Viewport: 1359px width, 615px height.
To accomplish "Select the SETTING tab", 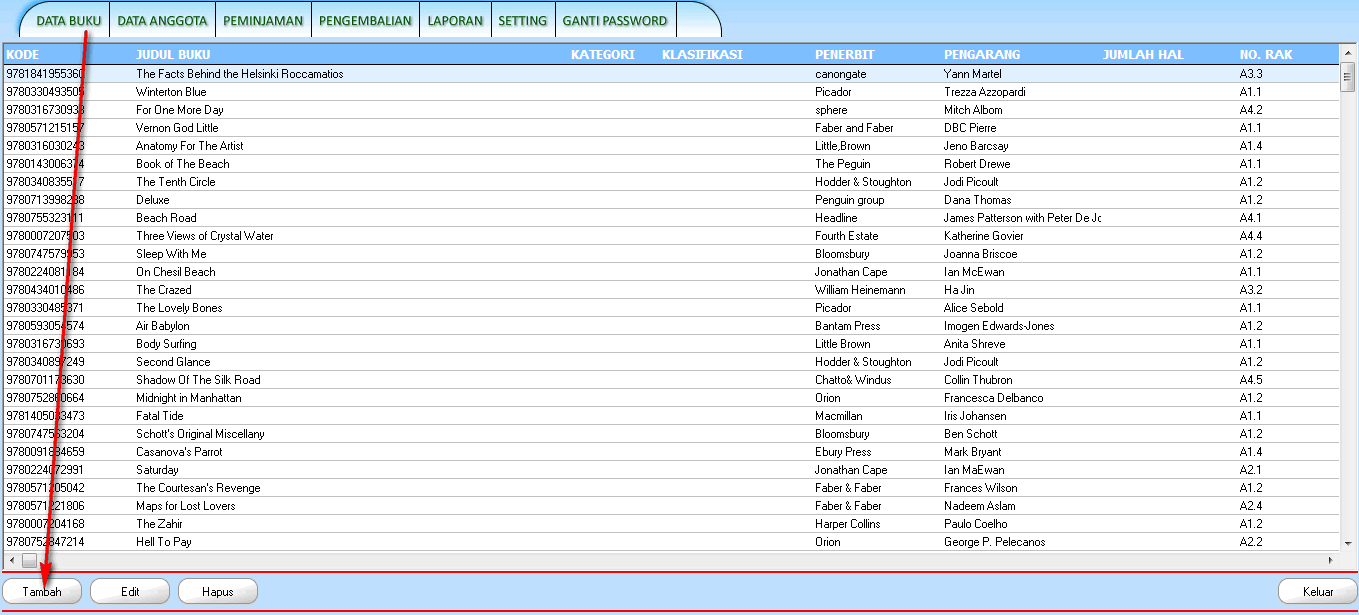I will [x=522, y=20].
